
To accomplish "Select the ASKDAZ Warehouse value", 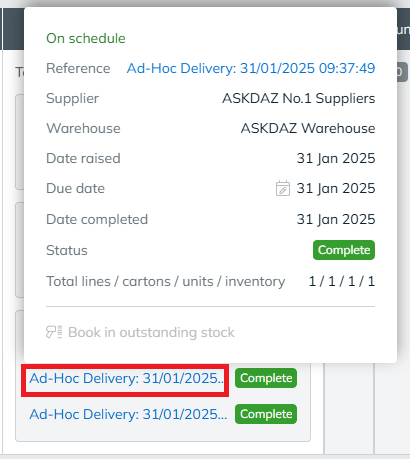I will [x=308, y=128].
